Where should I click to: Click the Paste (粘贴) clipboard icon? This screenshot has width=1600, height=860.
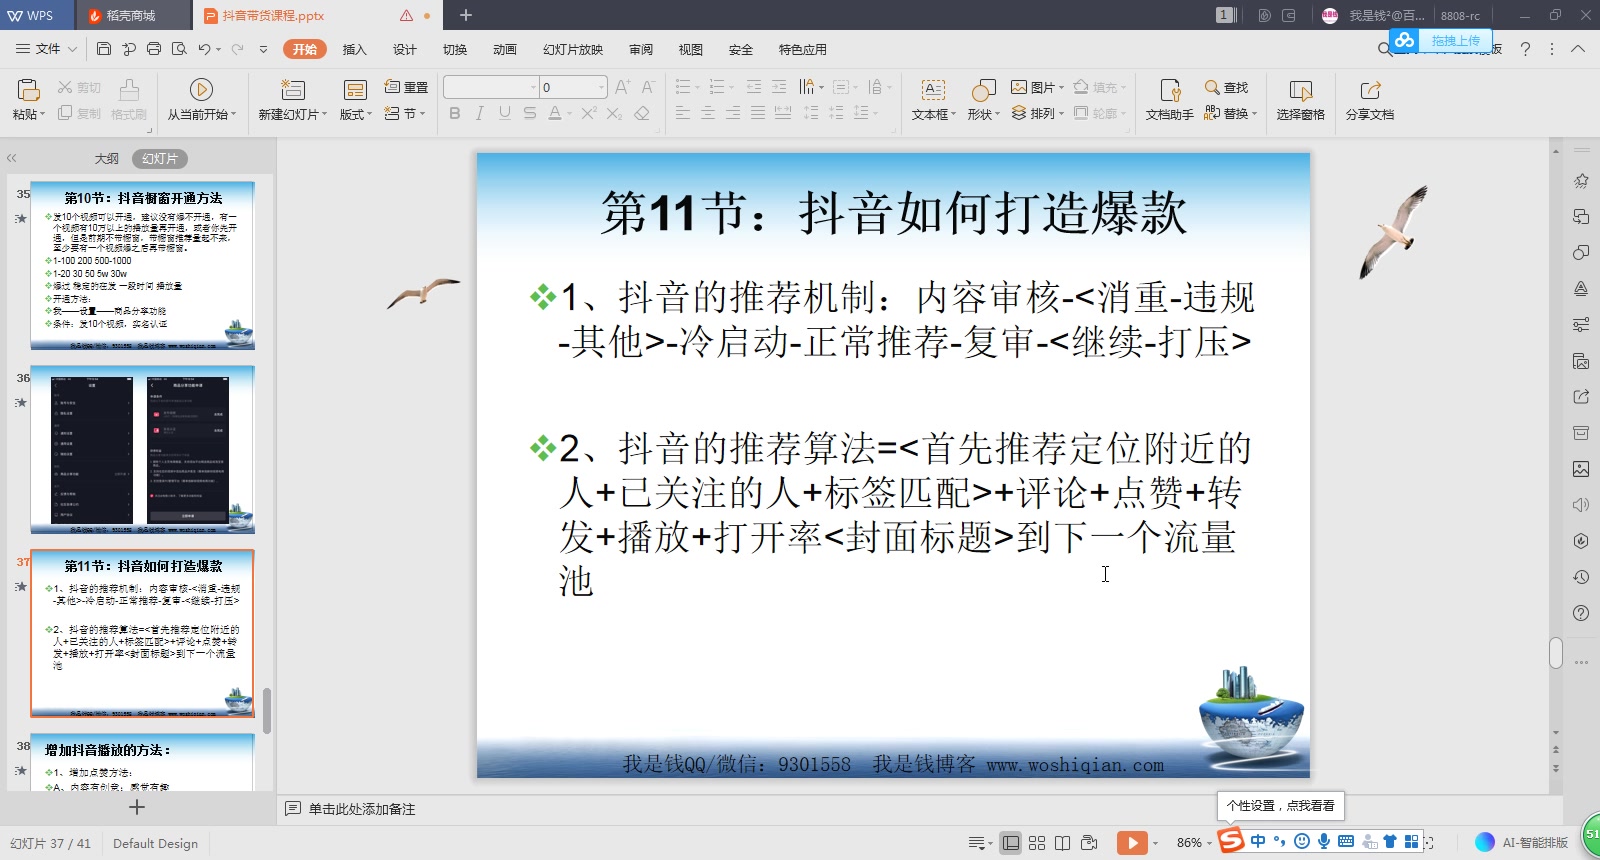click(28, 90)
